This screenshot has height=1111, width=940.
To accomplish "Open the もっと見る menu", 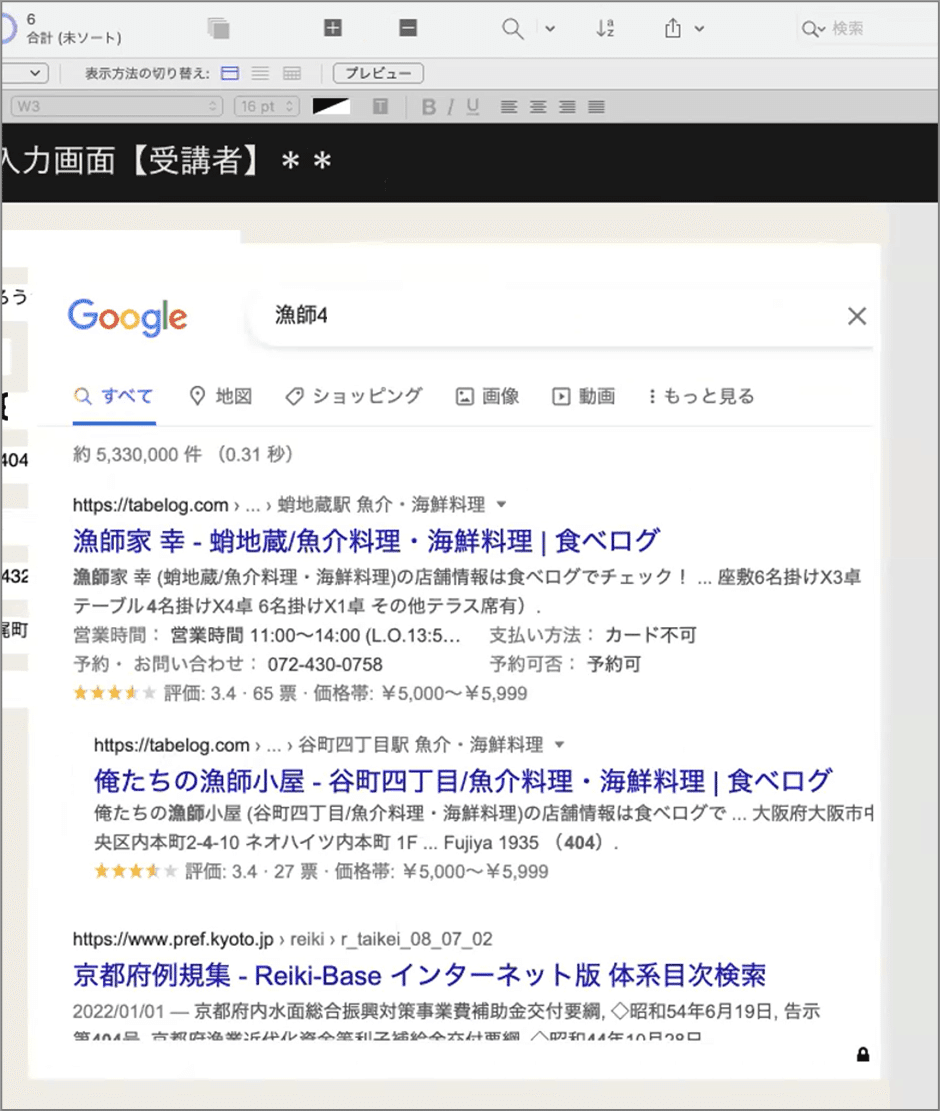I will tap(701, 396).
